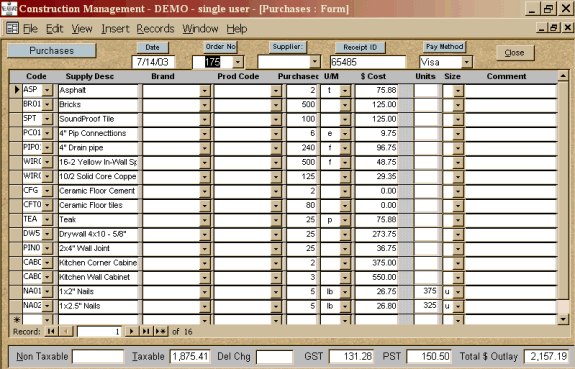Click the form control icon beside File menu

point(12,28)
